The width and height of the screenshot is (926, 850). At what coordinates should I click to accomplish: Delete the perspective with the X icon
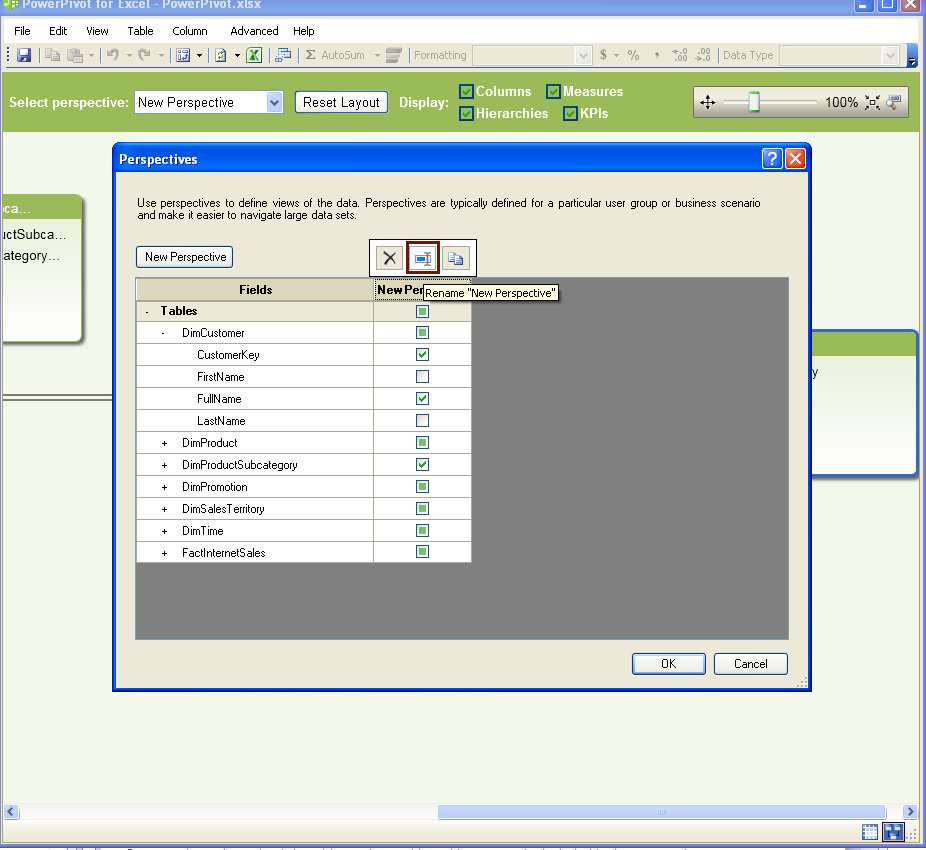(x=390, y=258)
